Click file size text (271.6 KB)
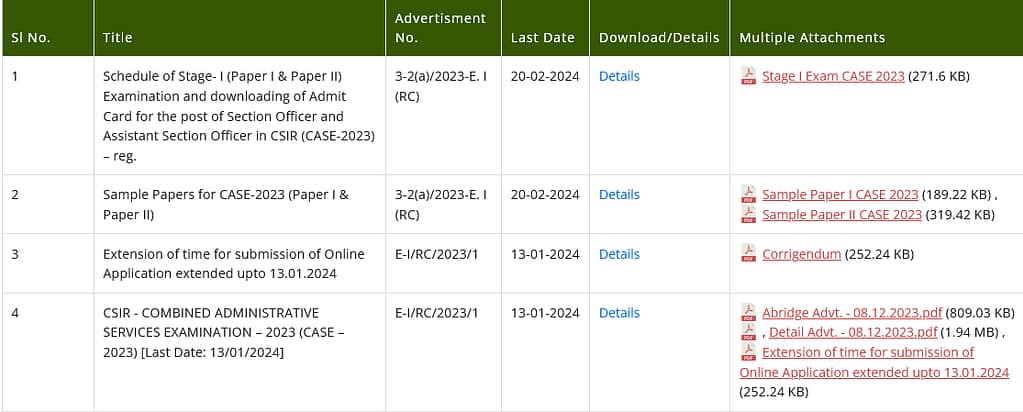This screenshot has width=1023, height=412. pos(939,76)
